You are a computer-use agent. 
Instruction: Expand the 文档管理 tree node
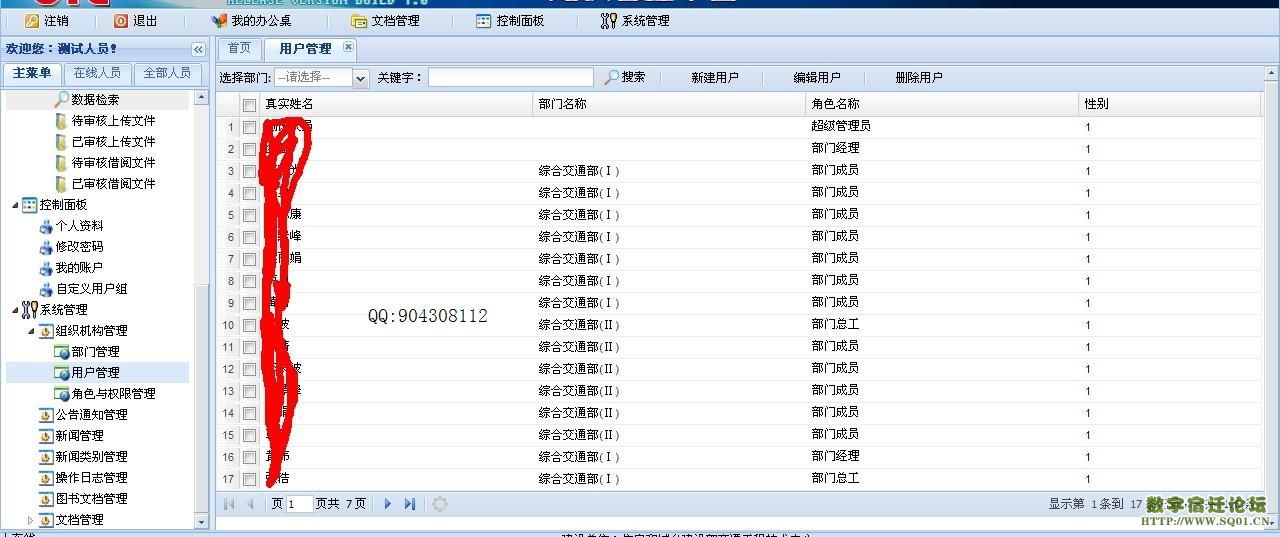click(30, 520)
